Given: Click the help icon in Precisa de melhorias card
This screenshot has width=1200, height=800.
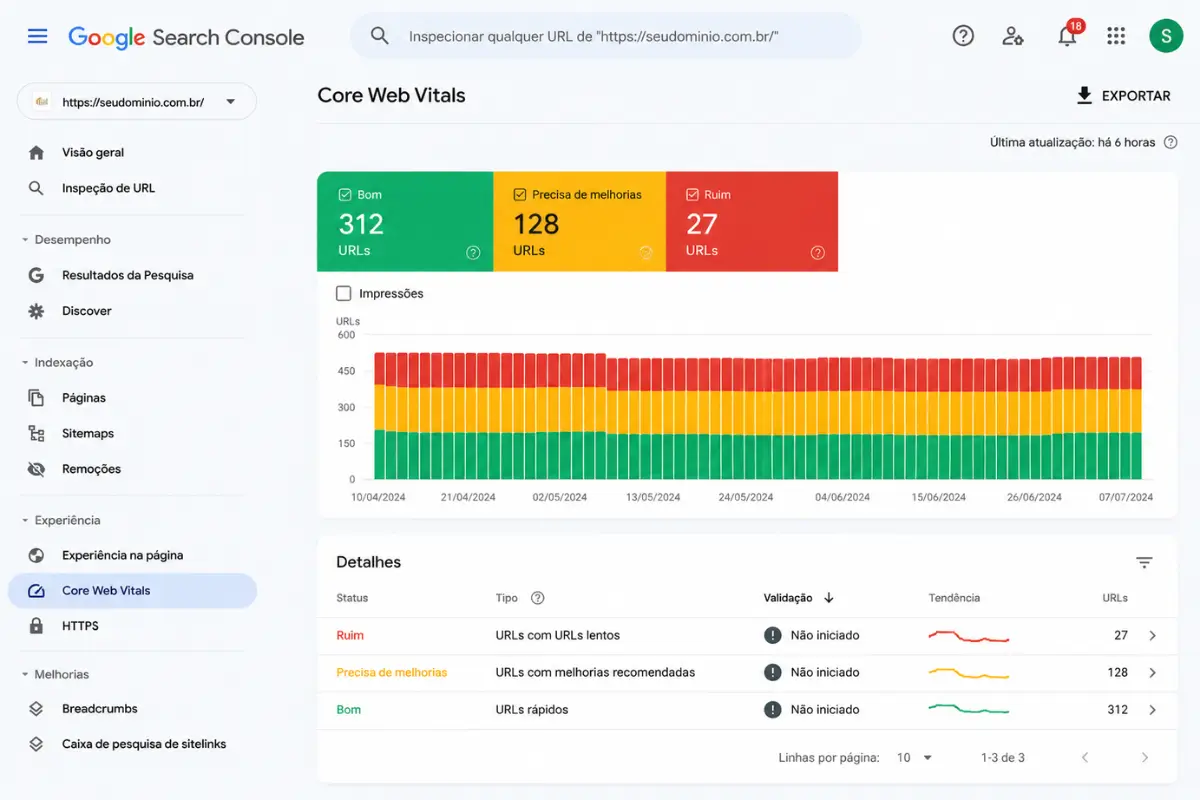Looking at the screenshot, I should (x=645, y=253).
